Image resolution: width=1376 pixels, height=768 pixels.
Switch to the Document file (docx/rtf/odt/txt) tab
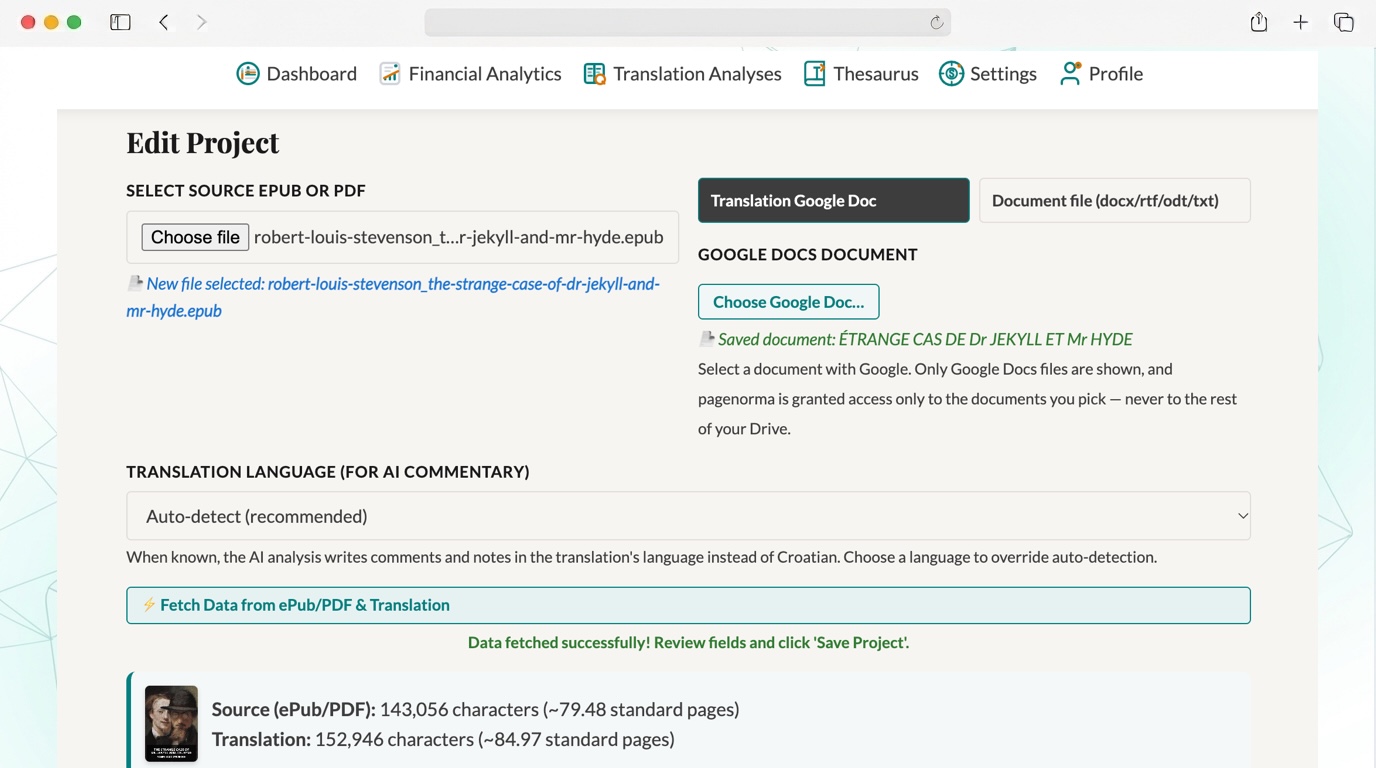coord(1115,200)
